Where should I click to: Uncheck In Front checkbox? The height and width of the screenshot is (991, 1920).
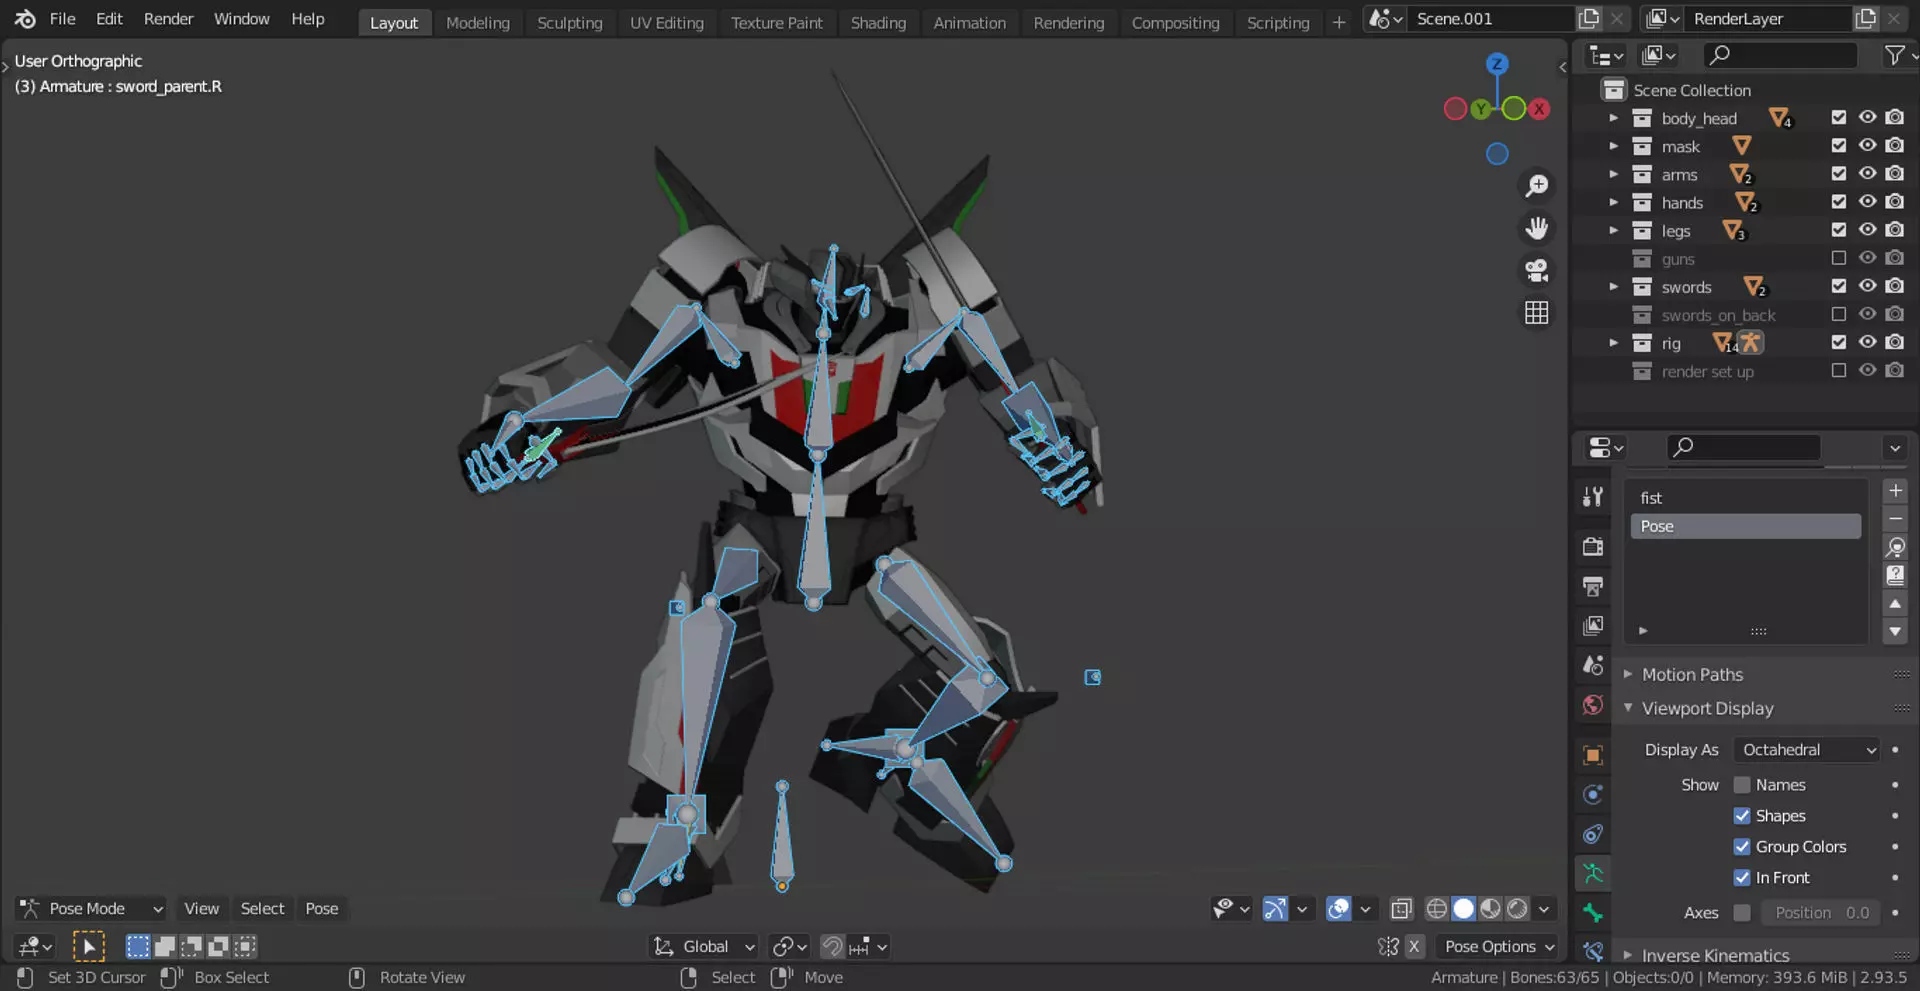coord(1742,878)
